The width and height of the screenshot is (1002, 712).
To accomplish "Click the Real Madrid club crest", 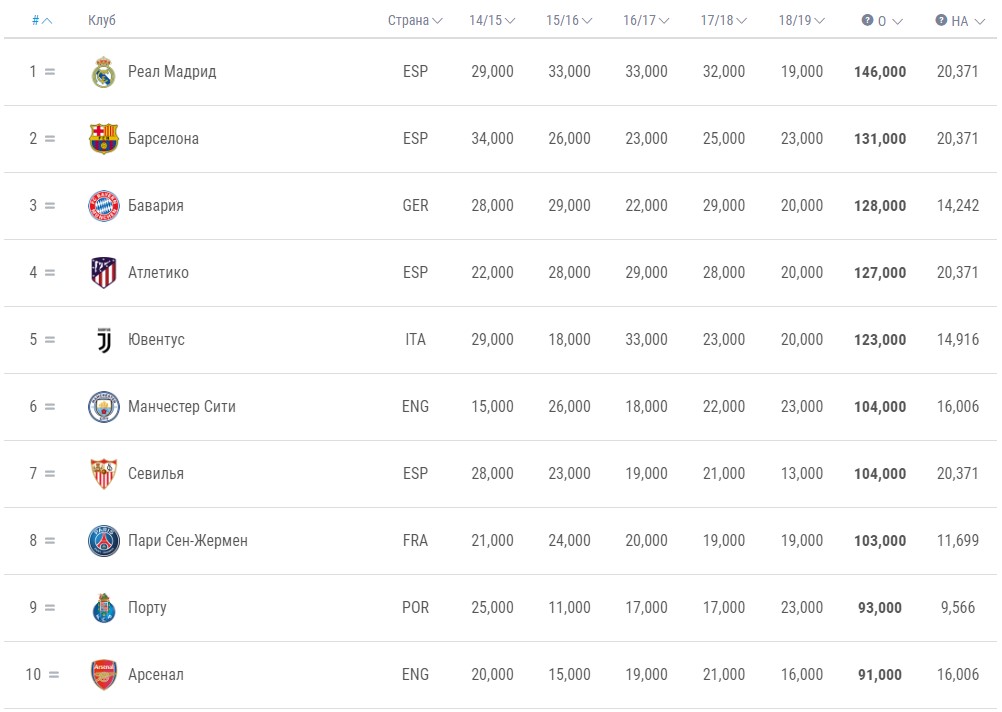I will (104, 72).
